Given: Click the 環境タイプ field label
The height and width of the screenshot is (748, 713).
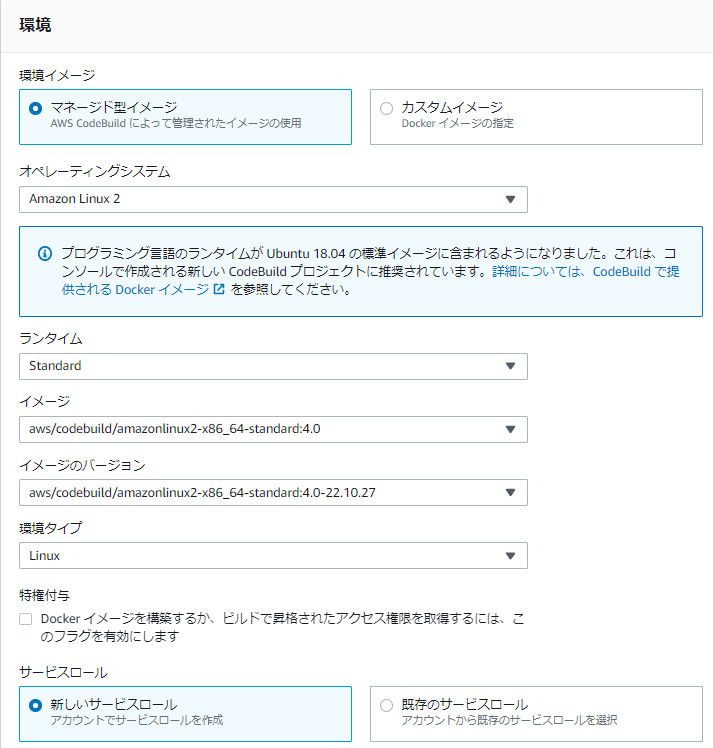Looking at the screenshot, I should click(x=51, y=528).
